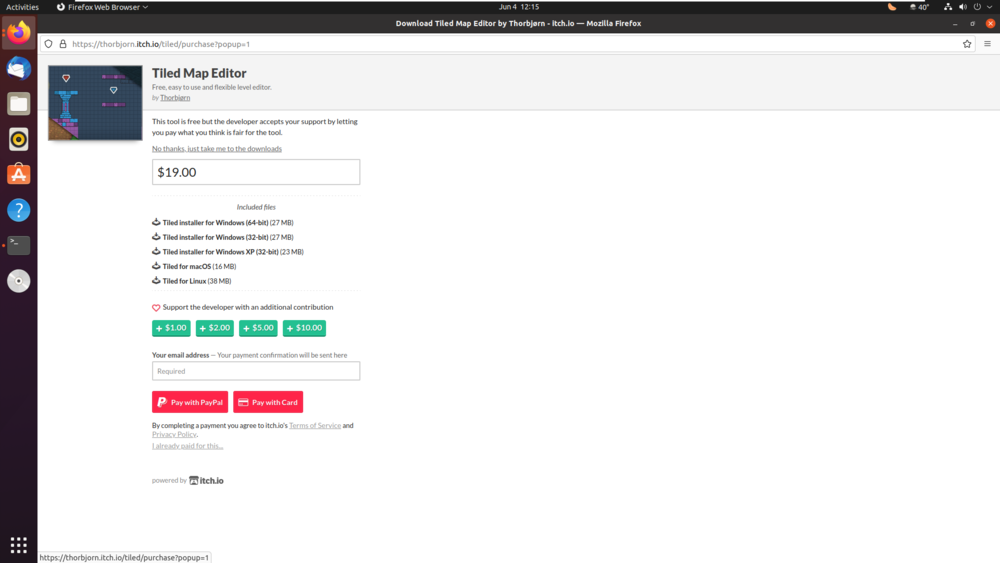Image resolution: width=1000 pixels, height=563 pixels.
Task: Pay with Card
Action: tap(268, 402)
